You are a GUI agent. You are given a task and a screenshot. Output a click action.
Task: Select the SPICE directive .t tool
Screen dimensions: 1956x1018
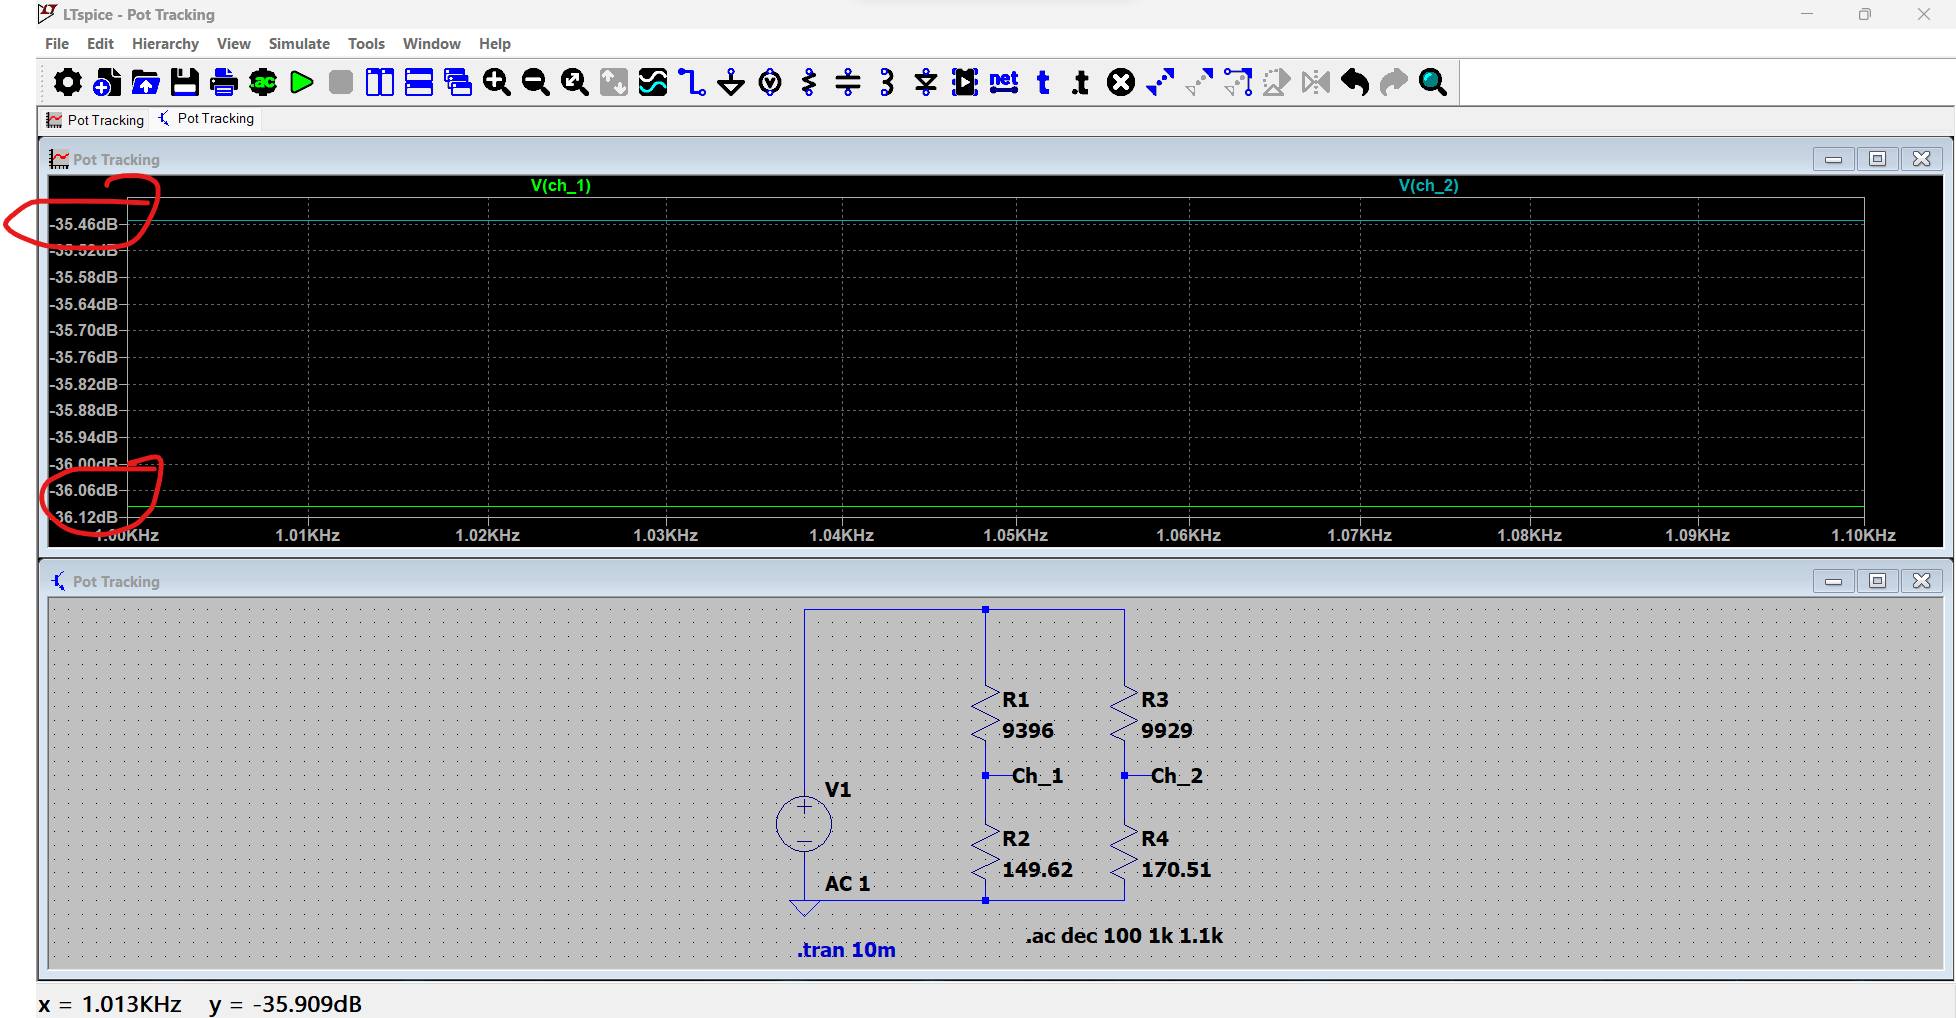point(1081,82)
